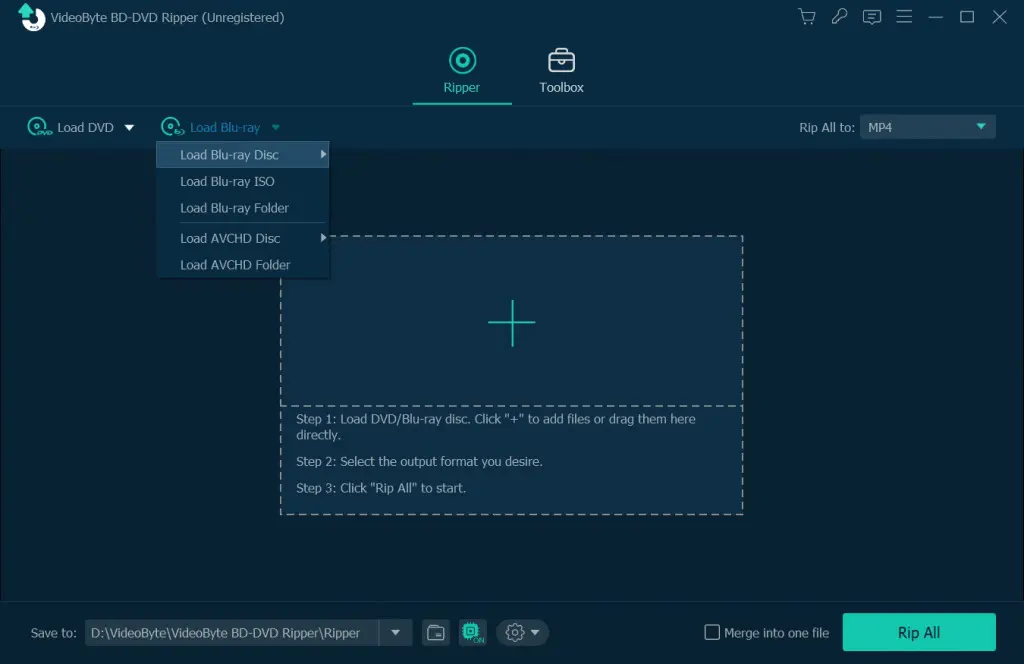Enable Merge into one file checkbox
Image resolution: width=1024 pixels, height=664 pixels.
712,632
